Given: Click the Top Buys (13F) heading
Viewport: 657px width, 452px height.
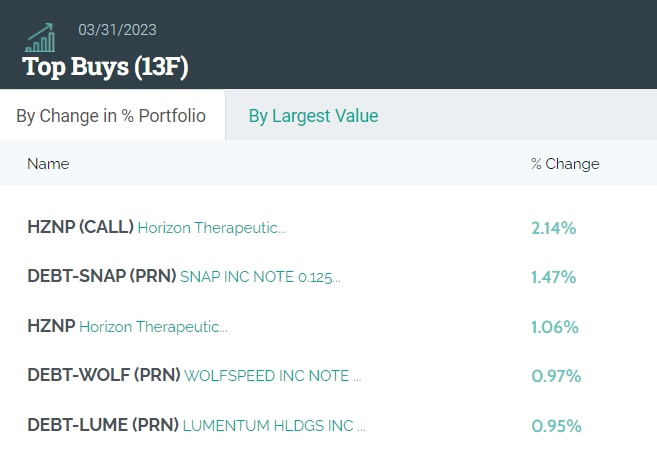Looking at the screenshot, I should [105, 67].
